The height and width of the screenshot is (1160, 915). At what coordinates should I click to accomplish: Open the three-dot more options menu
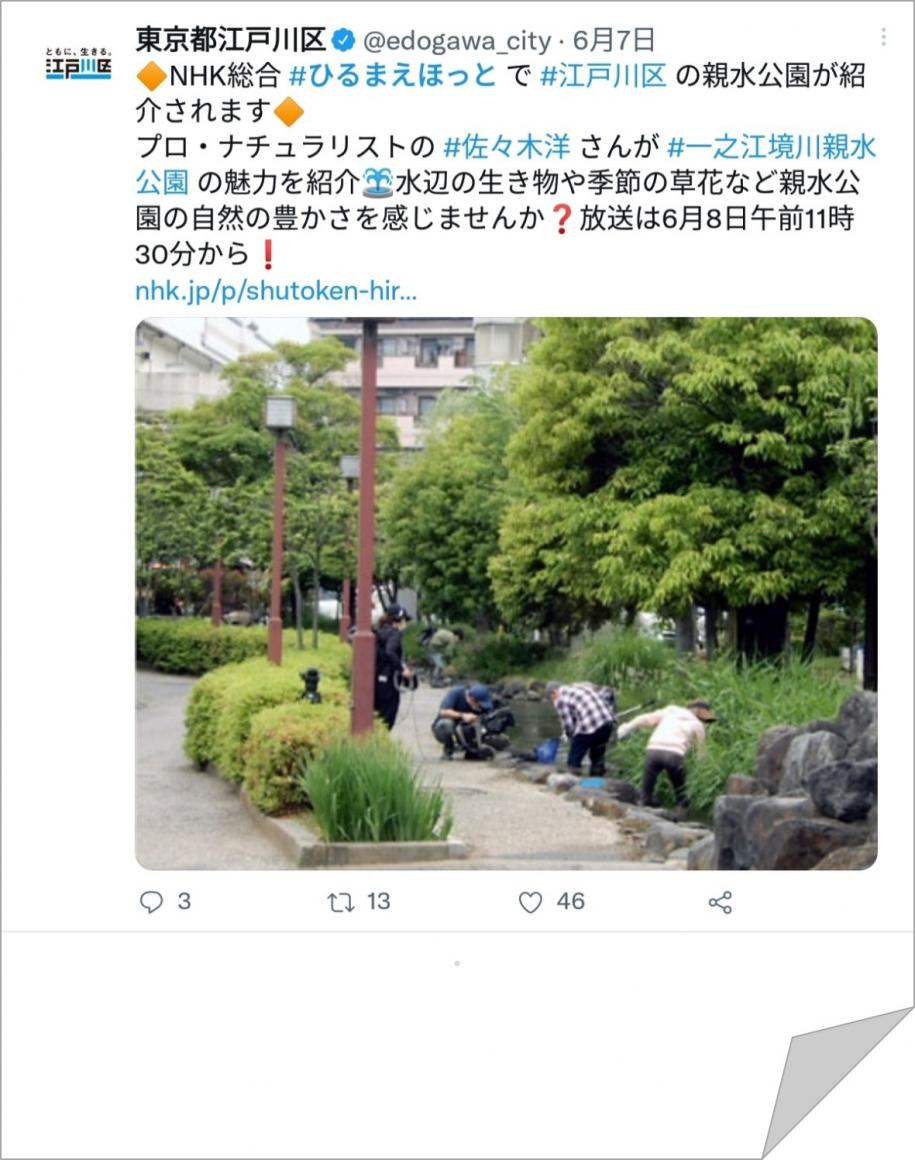click(x=883, y=37)
